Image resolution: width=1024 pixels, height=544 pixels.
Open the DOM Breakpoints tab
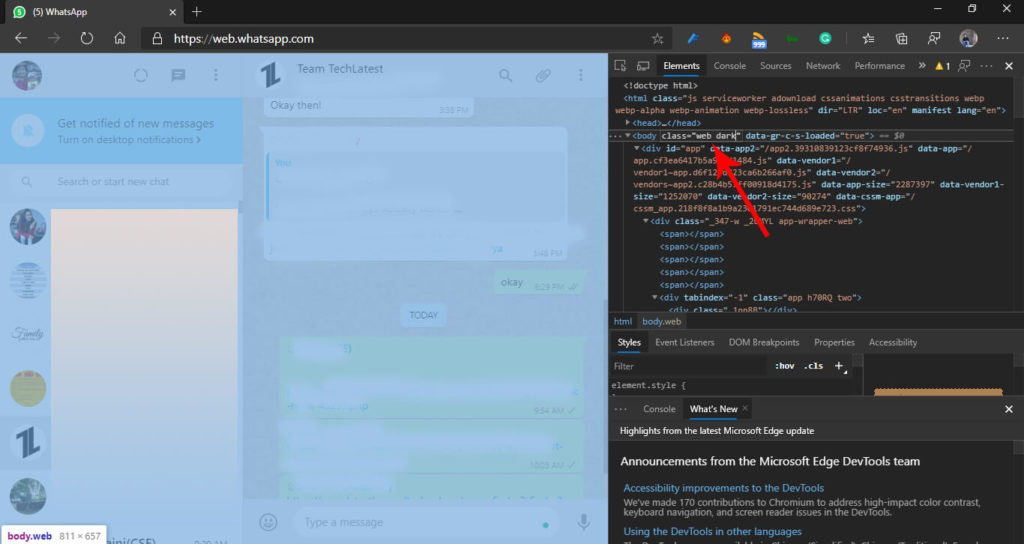(763, 342)
